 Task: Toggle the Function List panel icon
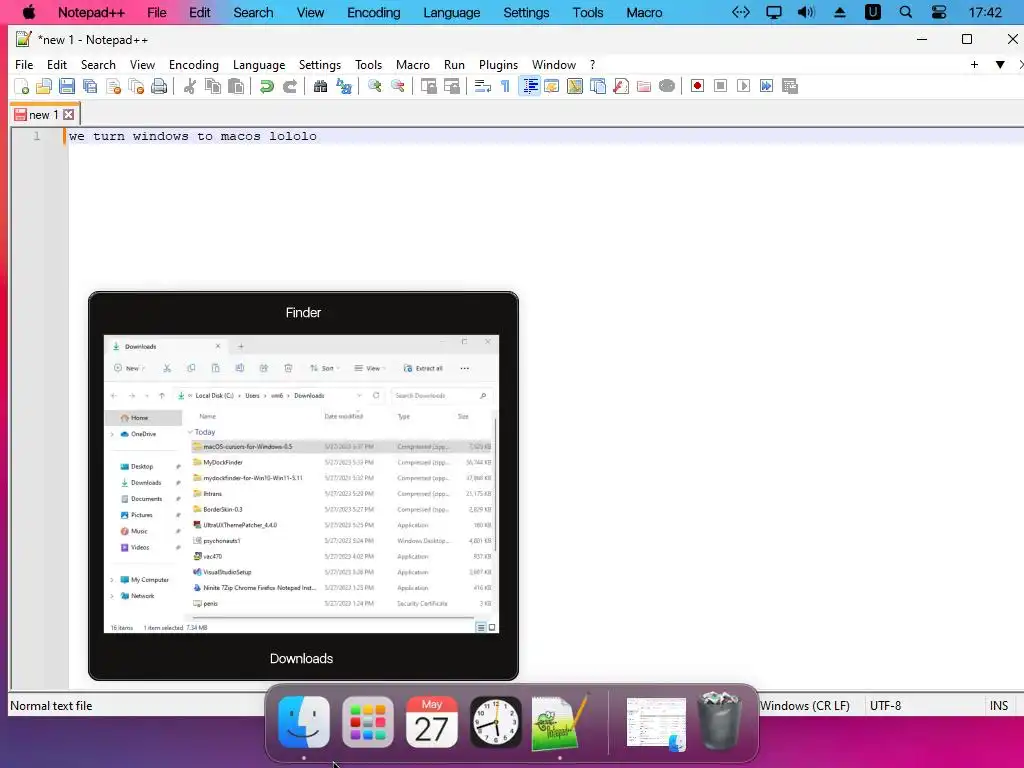(621, 86)
